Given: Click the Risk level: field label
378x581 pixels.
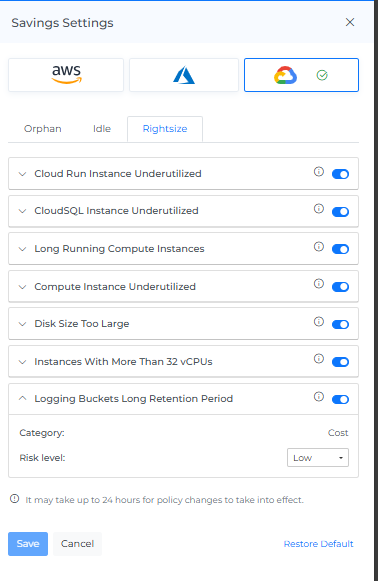Looking at the screenshot, I should 42,458.
